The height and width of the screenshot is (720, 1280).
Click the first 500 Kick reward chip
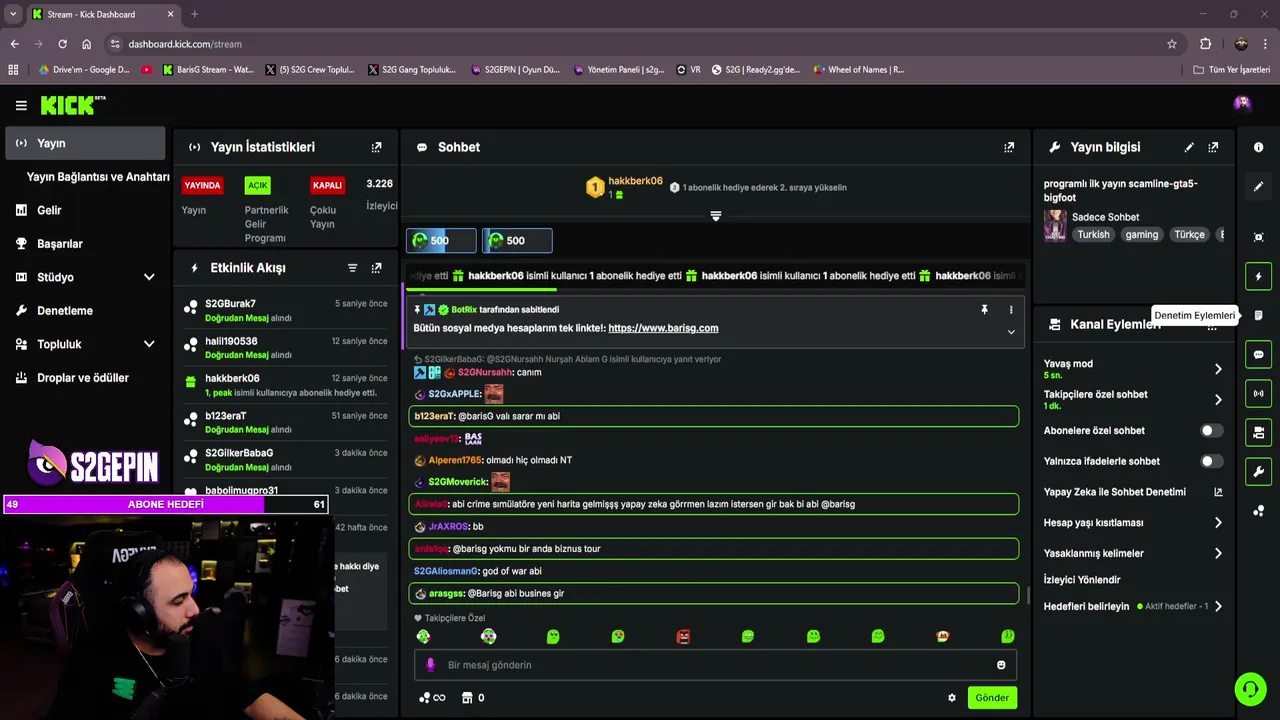(x=441, y=240)
